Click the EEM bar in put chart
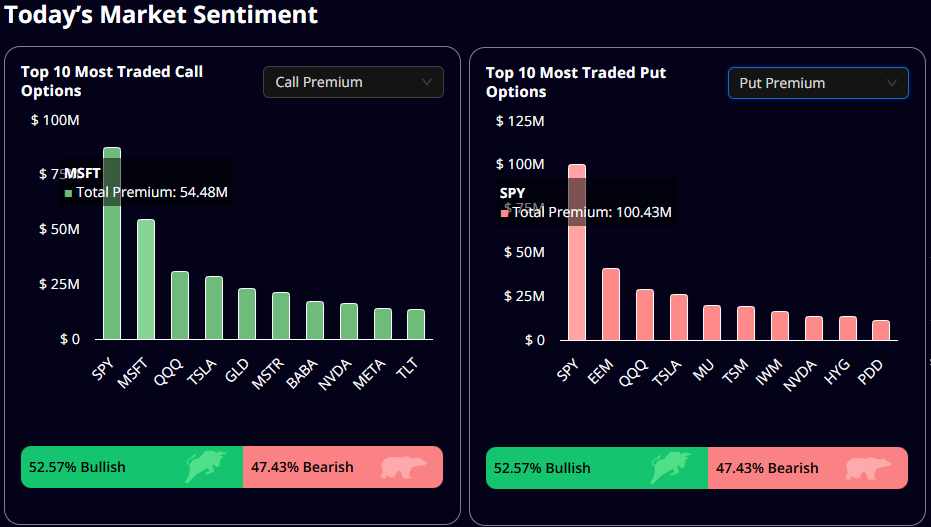 tap(611, 304)
